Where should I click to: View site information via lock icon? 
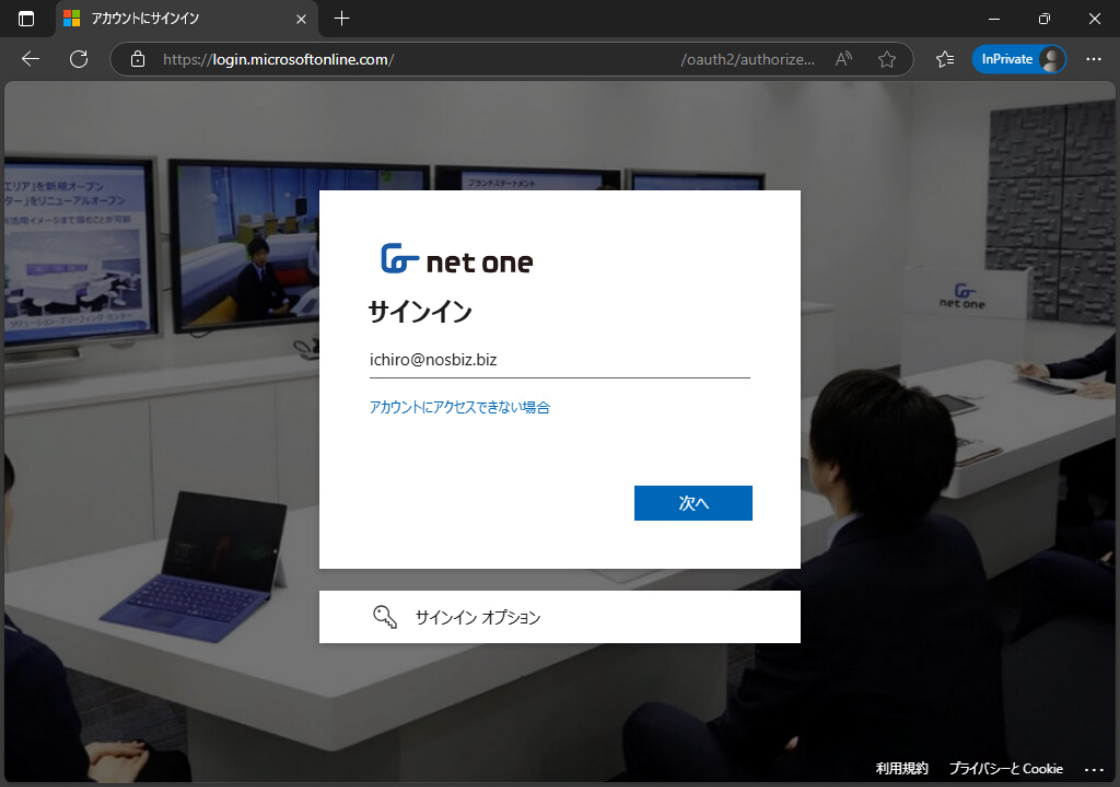[x=138, y=59]
